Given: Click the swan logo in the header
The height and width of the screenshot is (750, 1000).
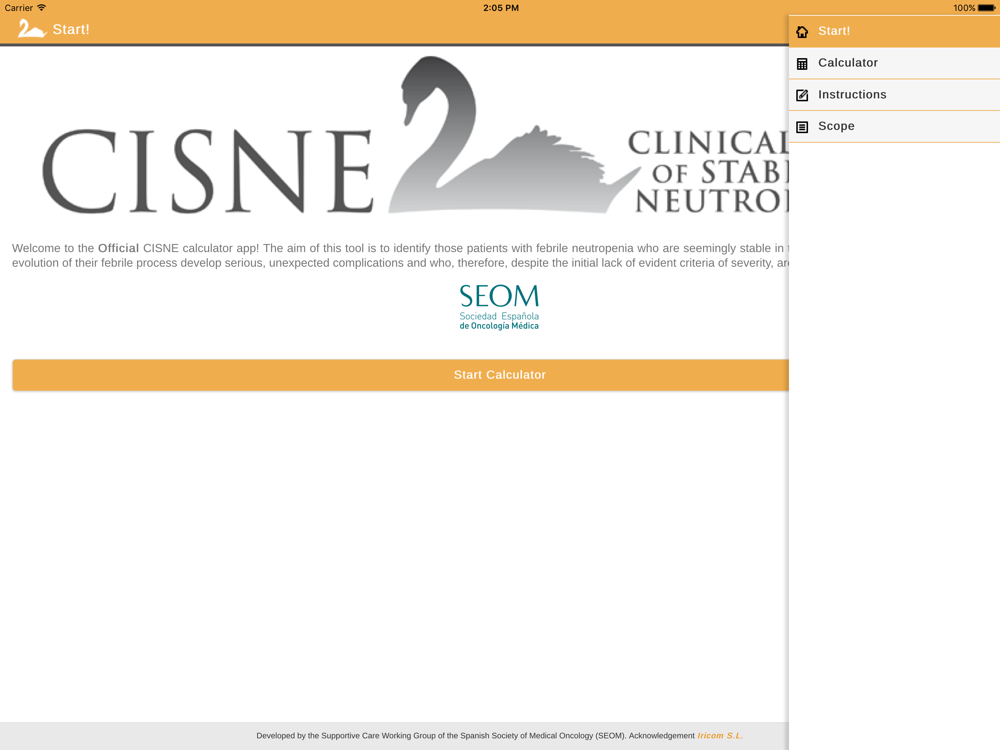Looking at the screenshot, I should click(x=31, y=29).
